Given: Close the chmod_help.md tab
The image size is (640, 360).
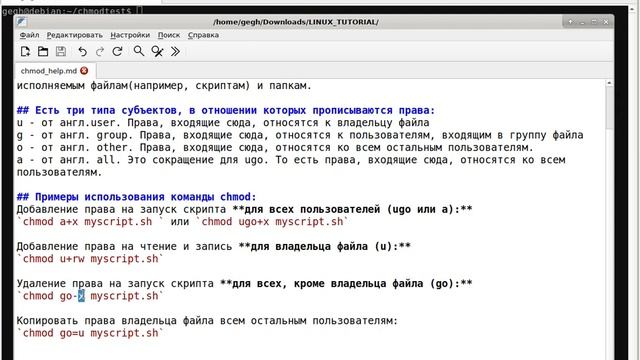Looking at the screenshot, I should (84, 71).
